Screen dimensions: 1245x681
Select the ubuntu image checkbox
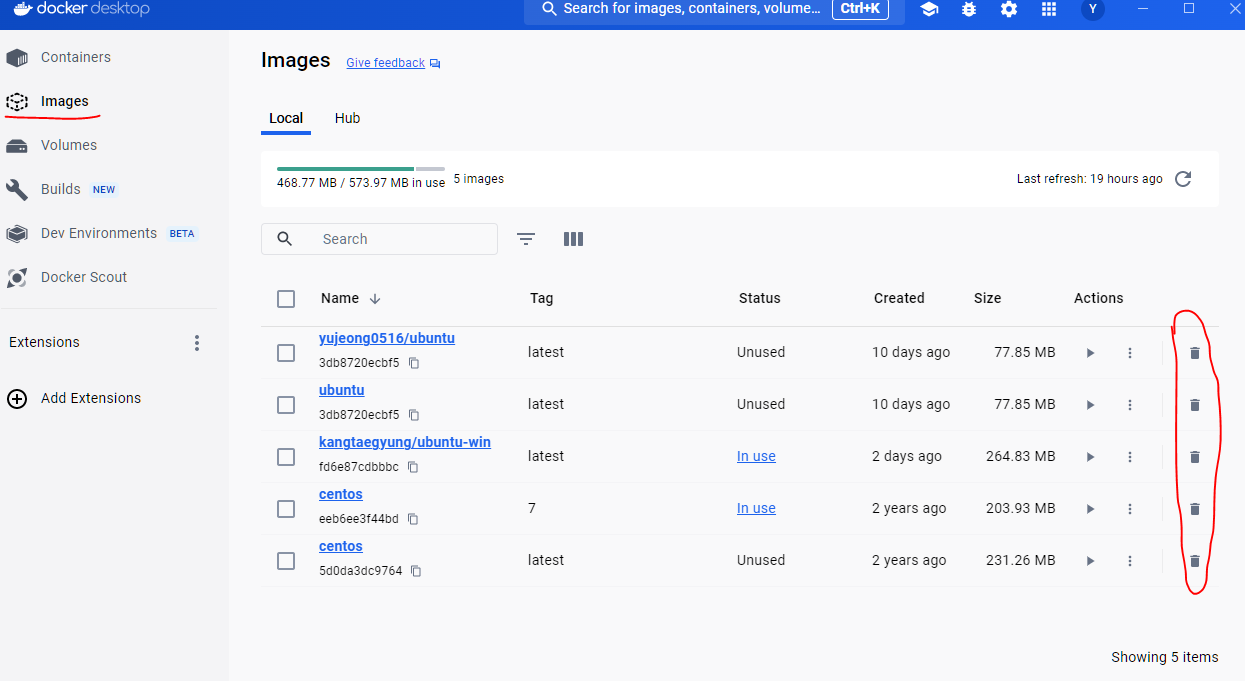click(x=286, y=405)
